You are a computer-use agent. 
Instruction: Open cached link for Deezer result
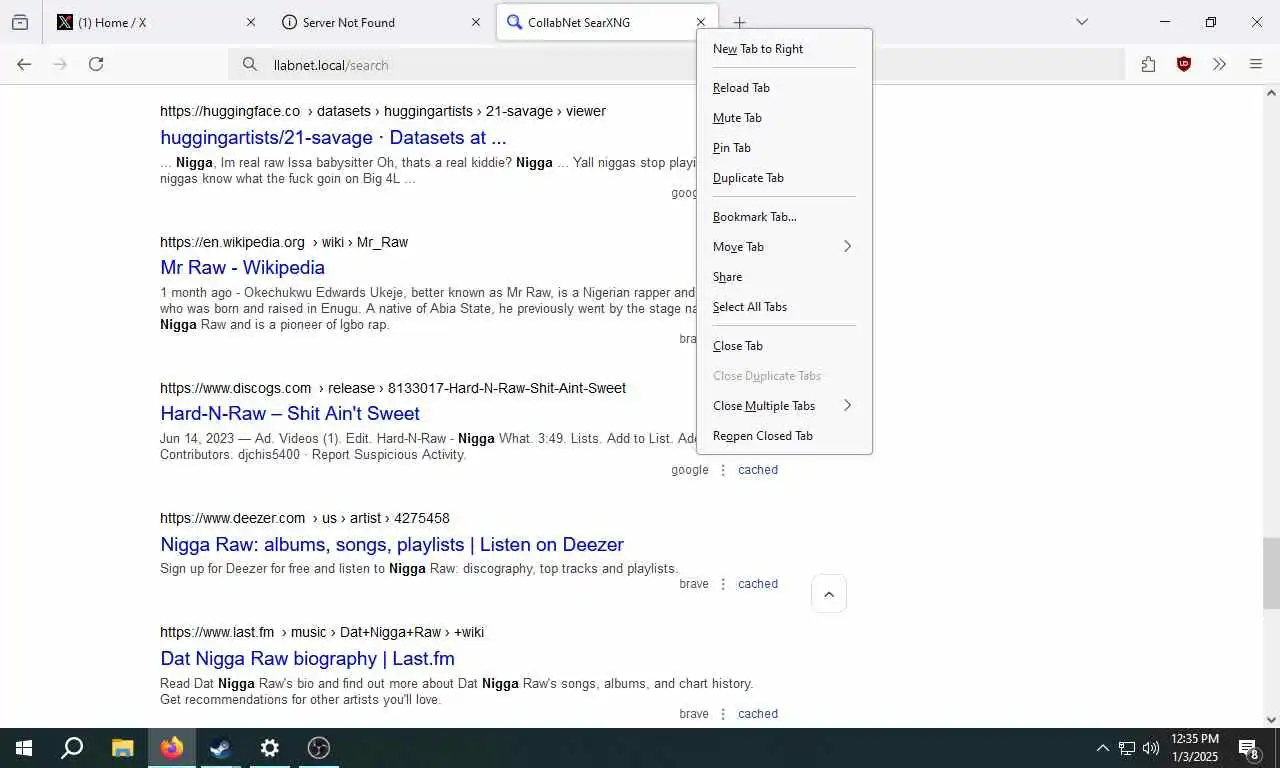click(758, 584)
